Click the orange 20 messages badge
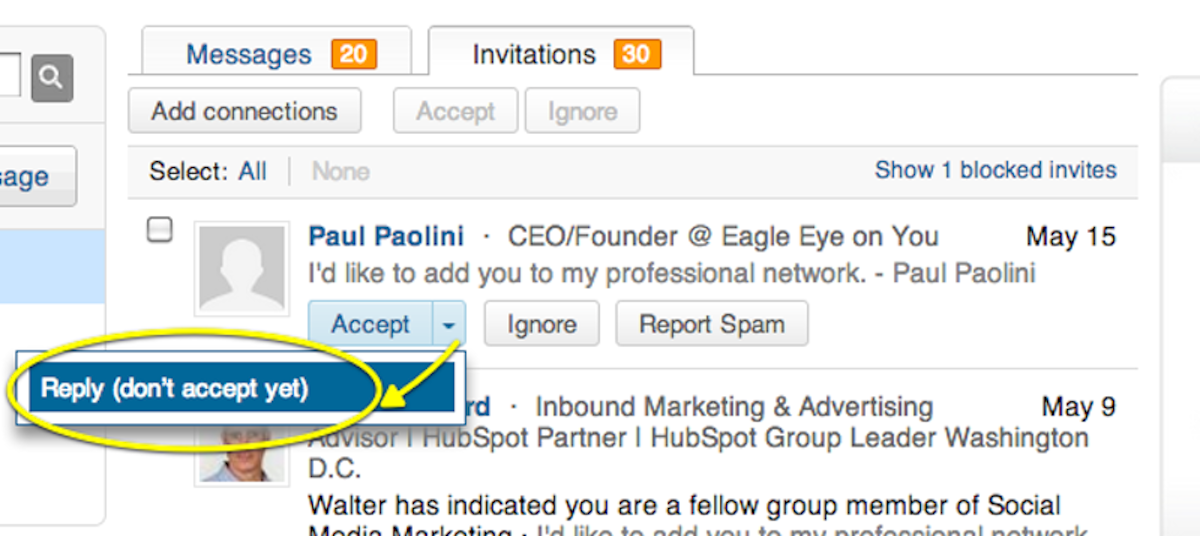Image resolution: width=1200 pixels, height=536 pixels. 353,53
